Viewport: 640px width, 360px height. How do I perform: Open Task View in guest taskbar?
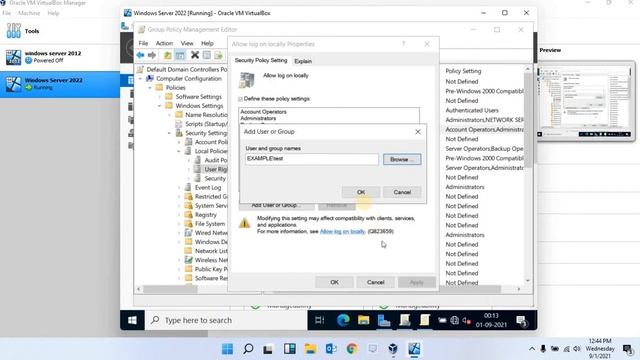point(320,320)
